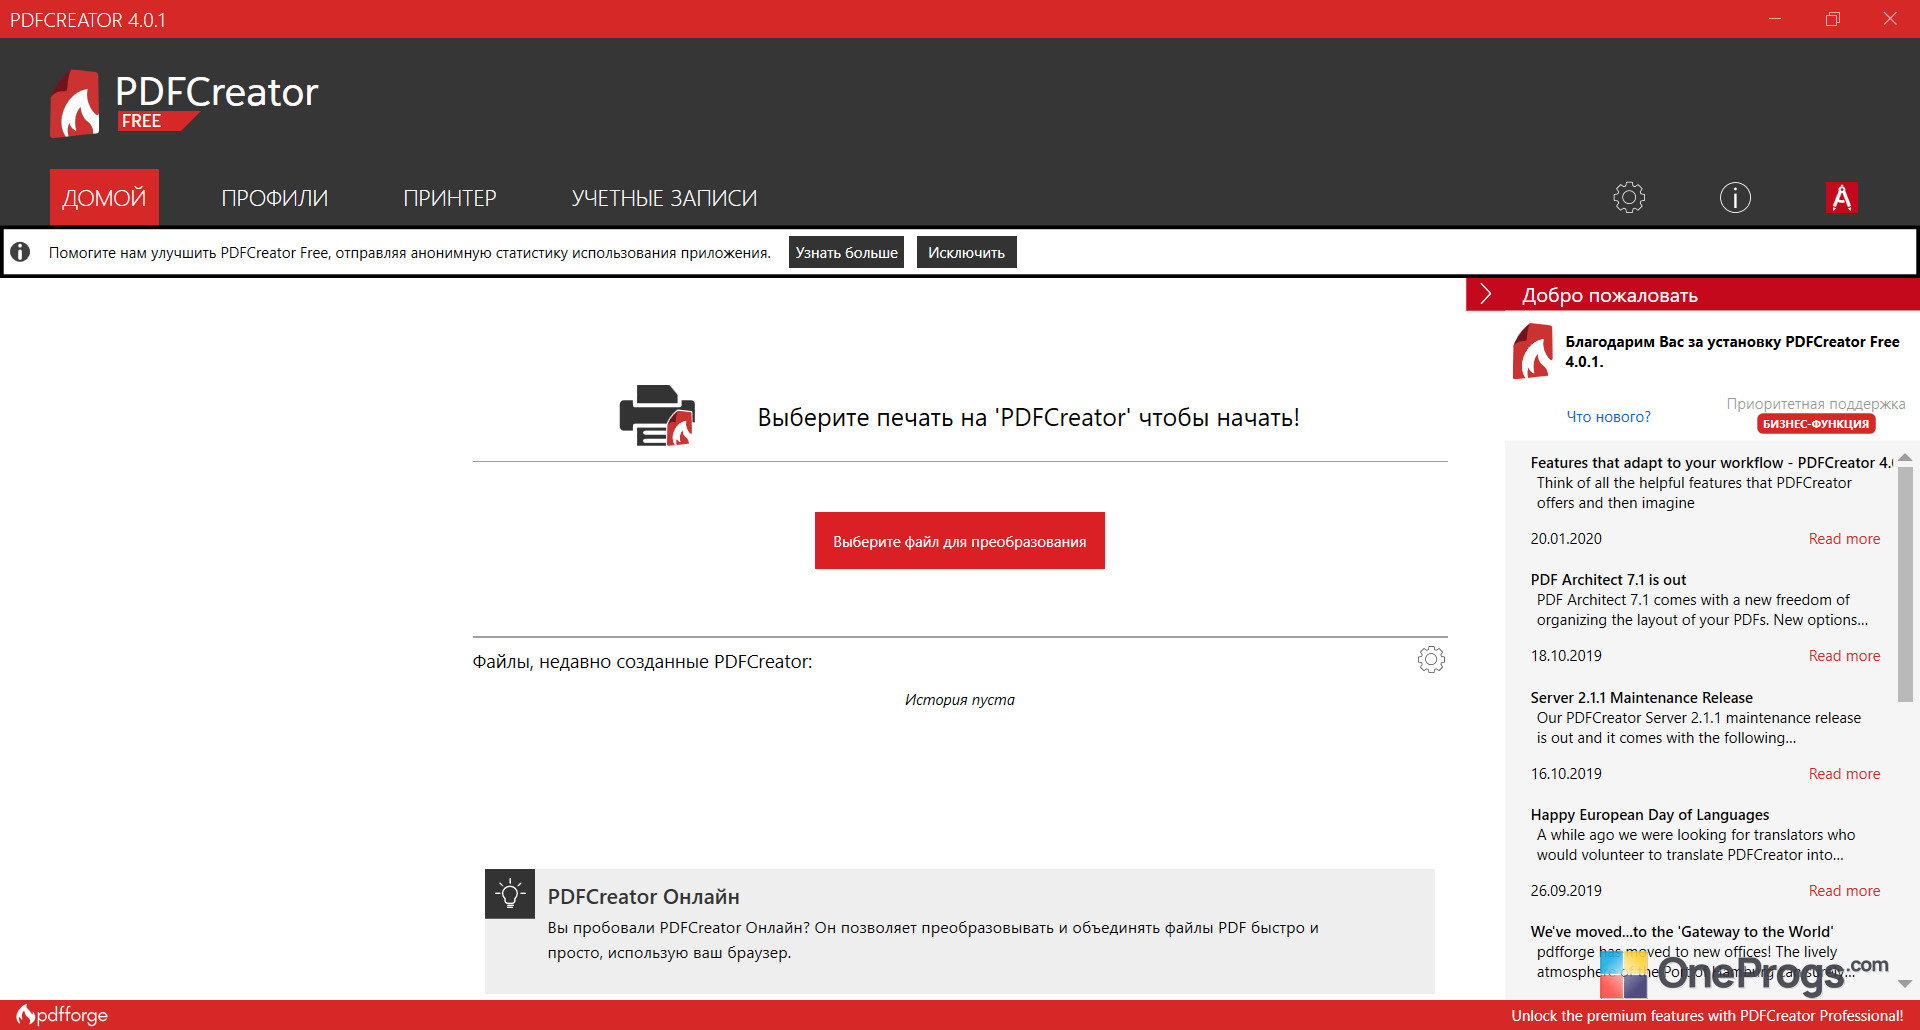Launch PDF Architect red icon

(1841, 197)
